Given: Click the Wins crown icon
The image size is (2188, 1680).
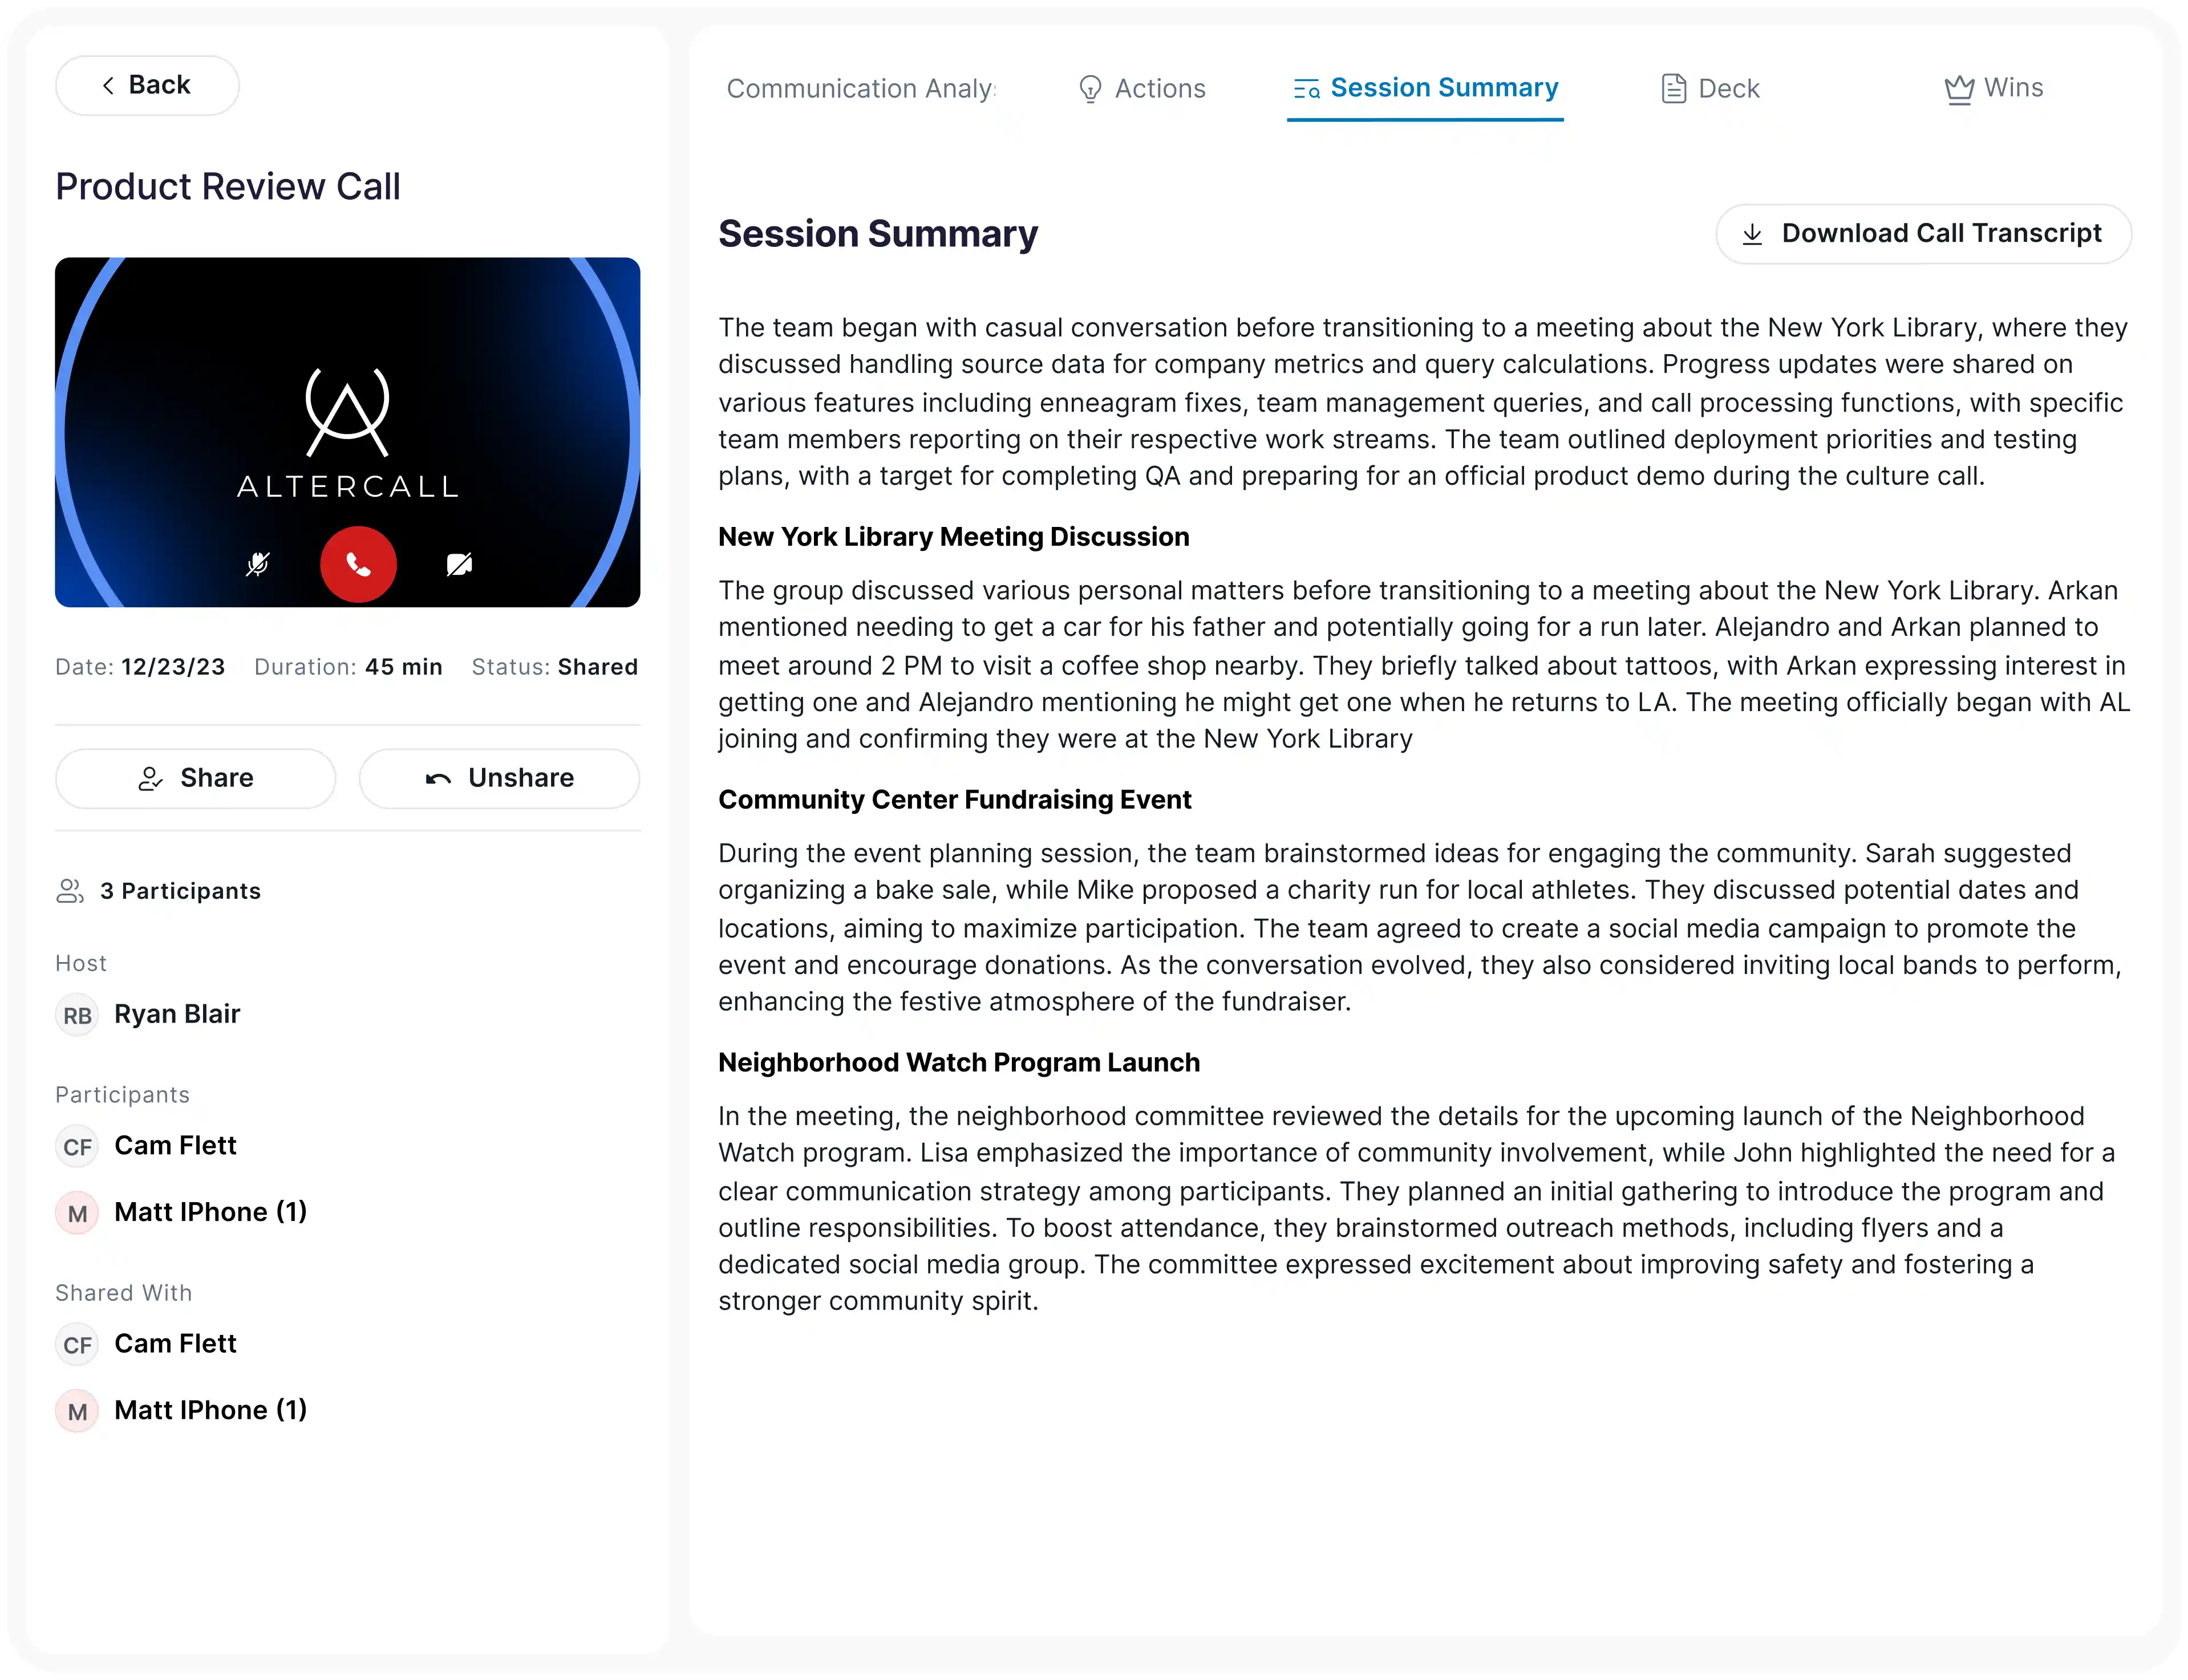Looking at the screenshot, I should [x=1959, y=89].
